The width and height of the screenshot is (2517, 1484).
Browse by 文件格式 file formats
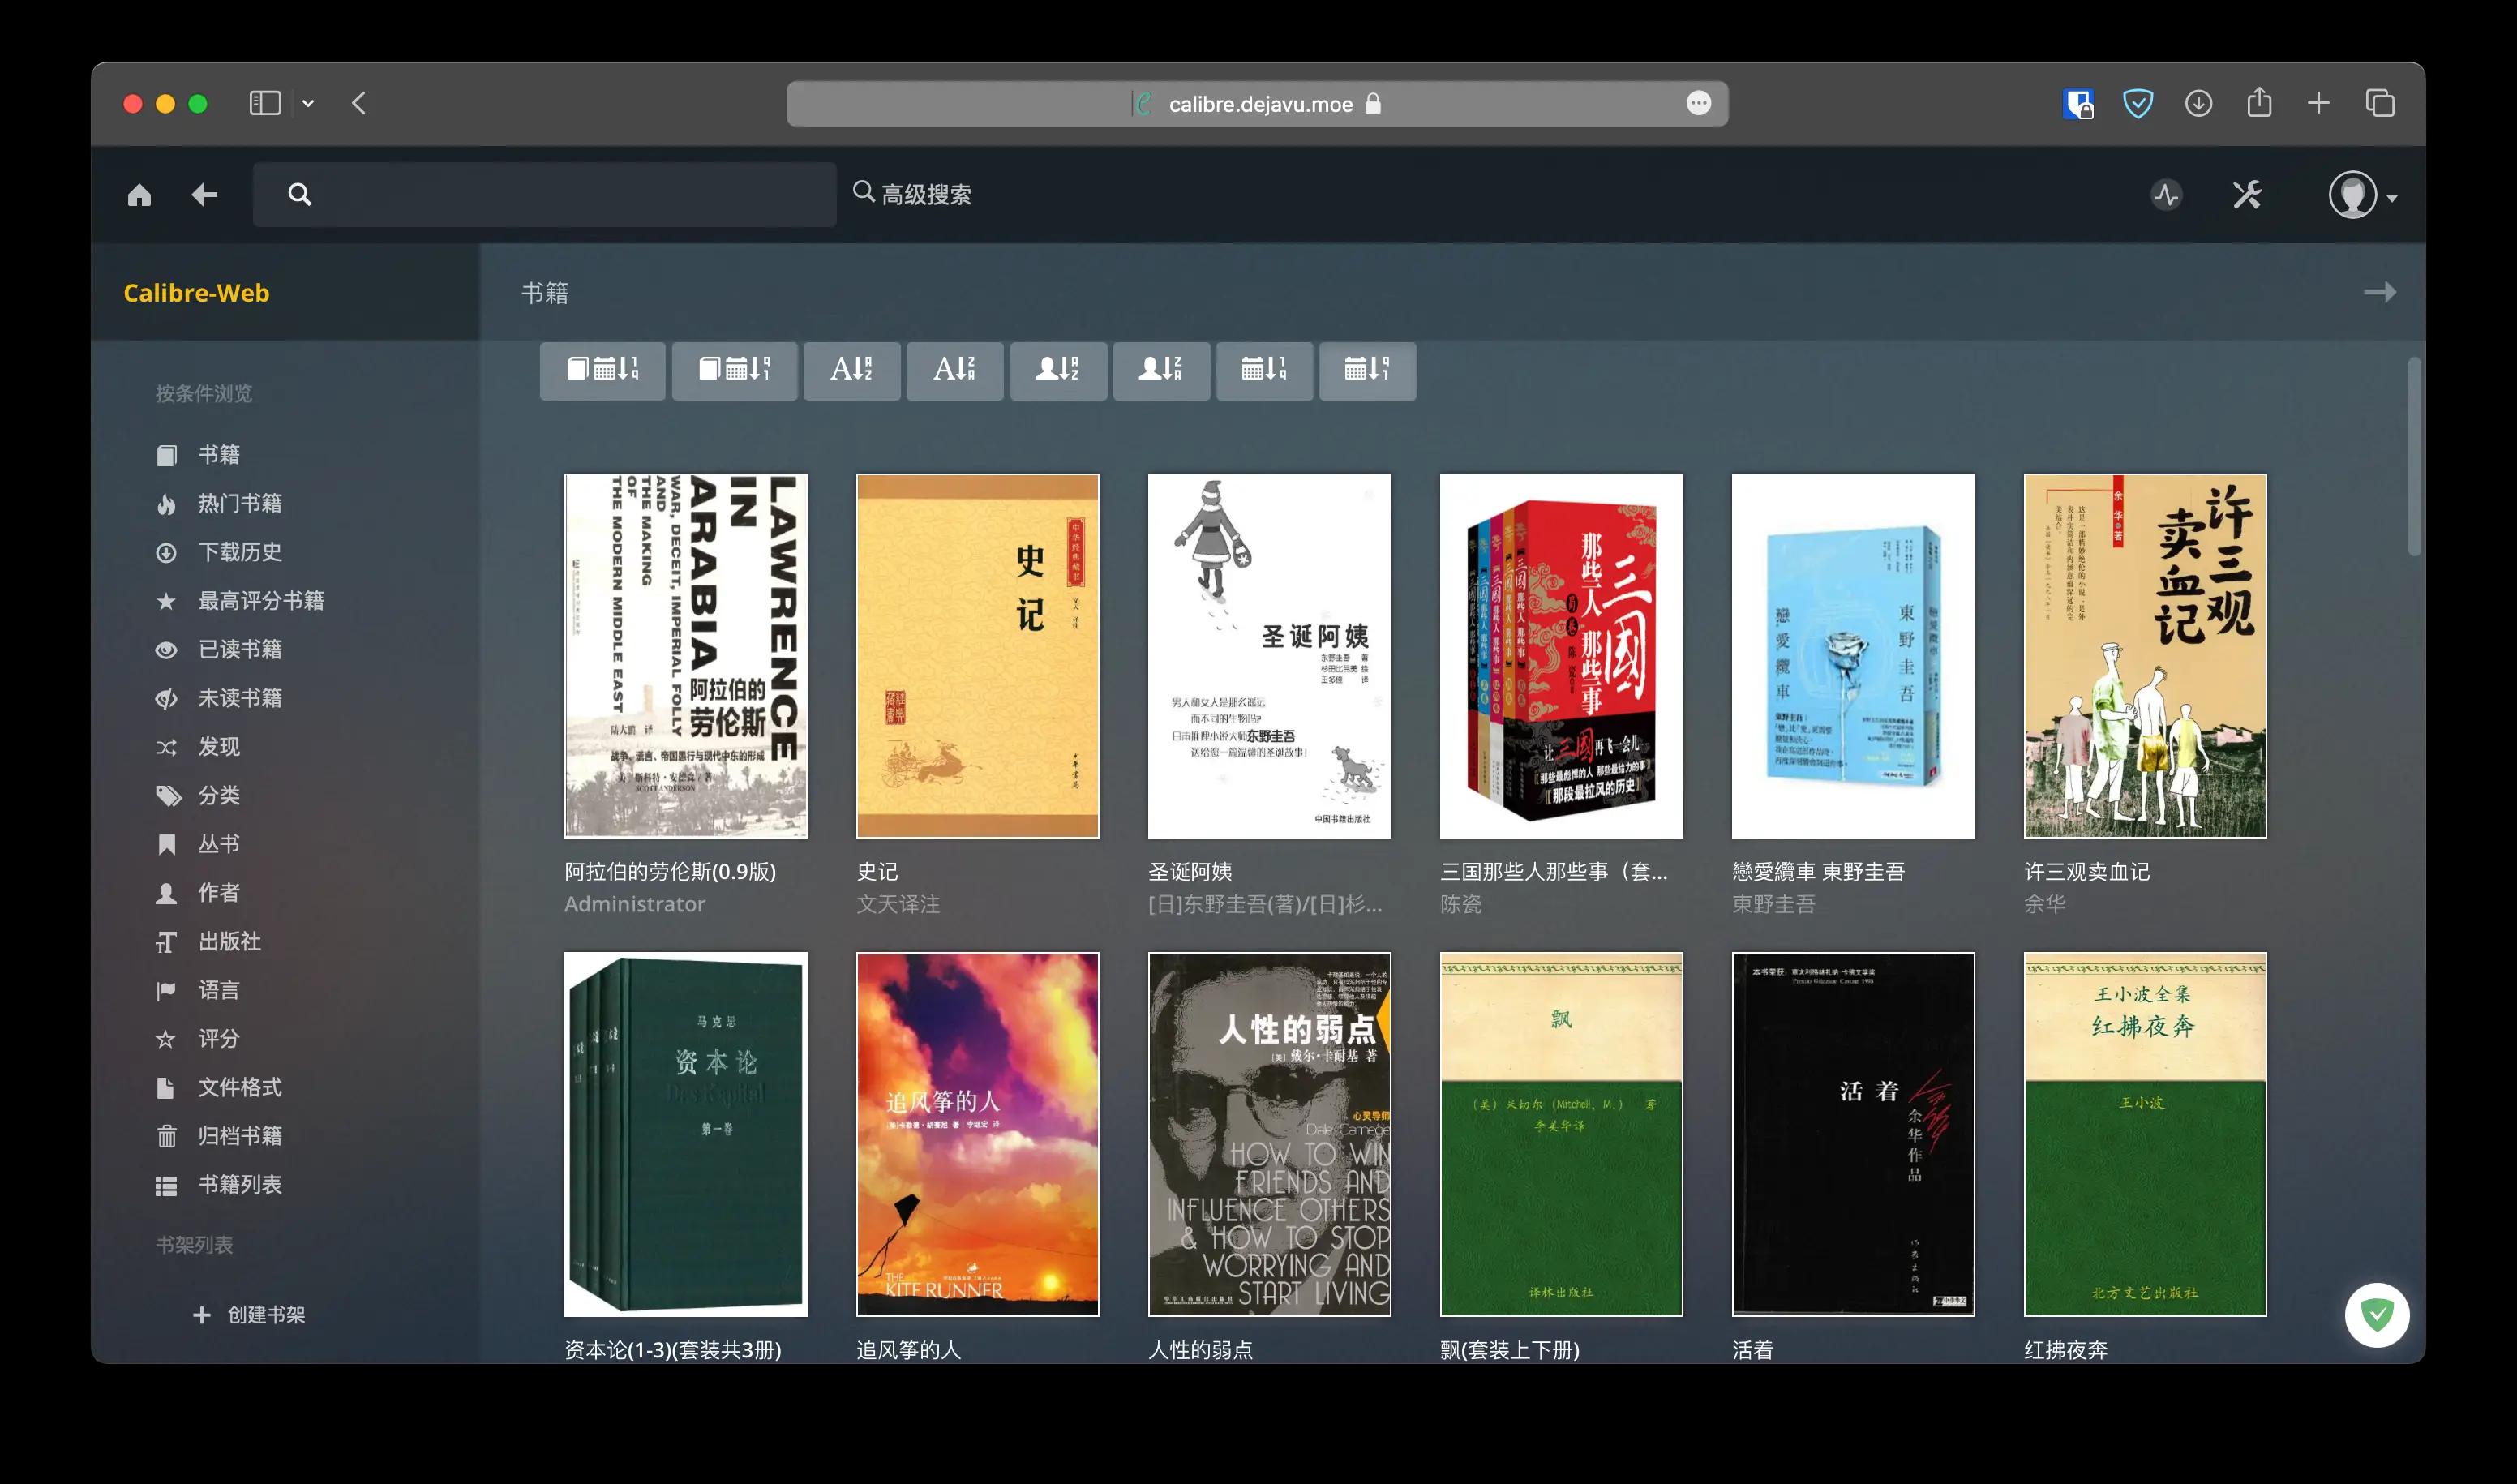[x=219, y=1088]
